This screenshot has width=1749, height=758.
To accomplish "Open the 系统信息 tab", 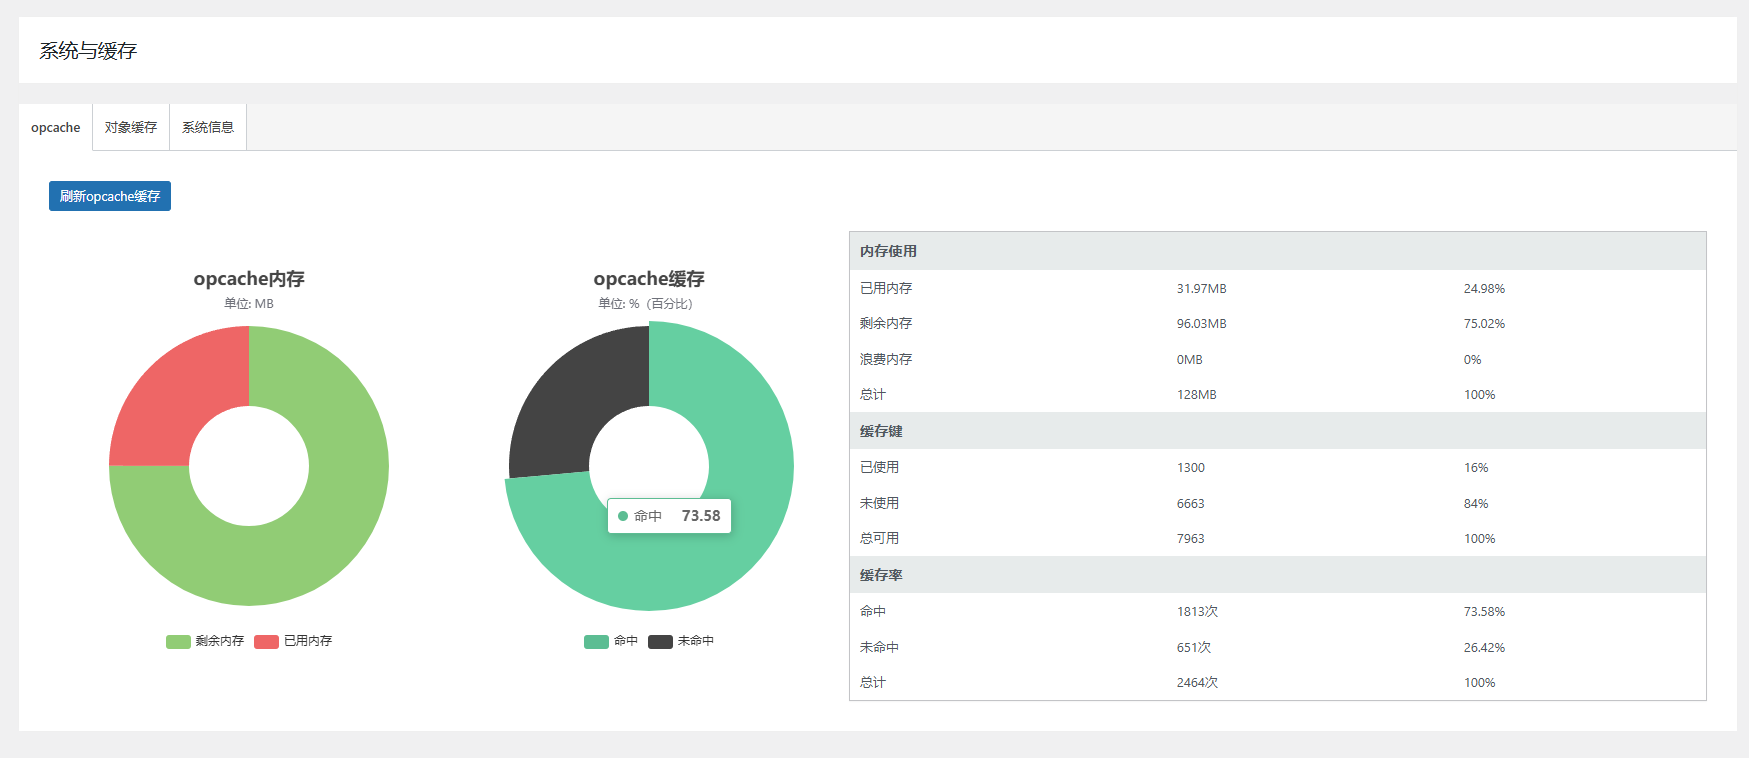I will (x=208, y=127).
